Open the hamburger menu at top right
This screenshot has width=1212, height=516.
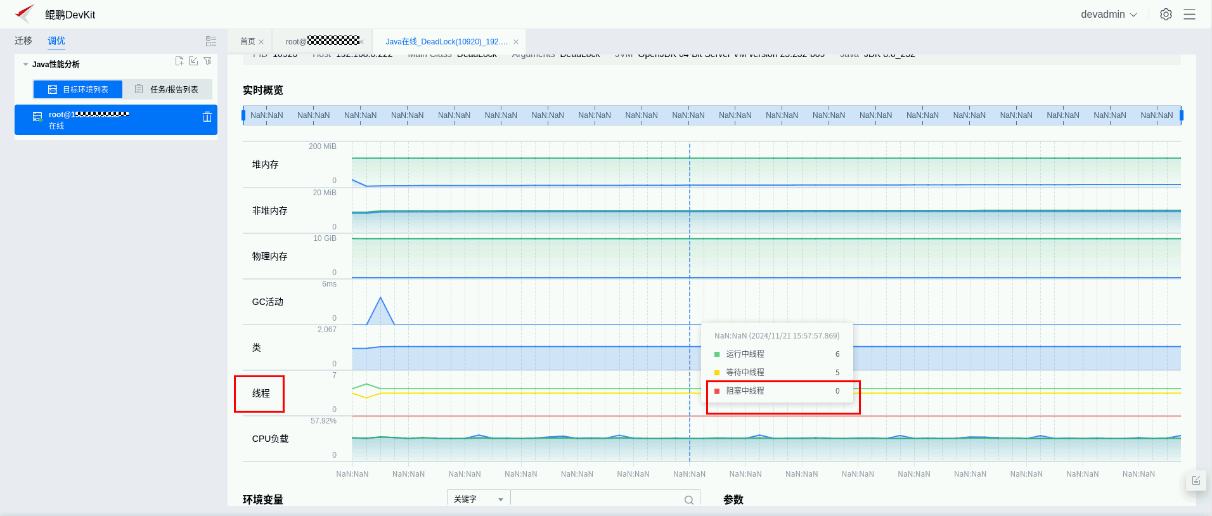pos(1189,14)
